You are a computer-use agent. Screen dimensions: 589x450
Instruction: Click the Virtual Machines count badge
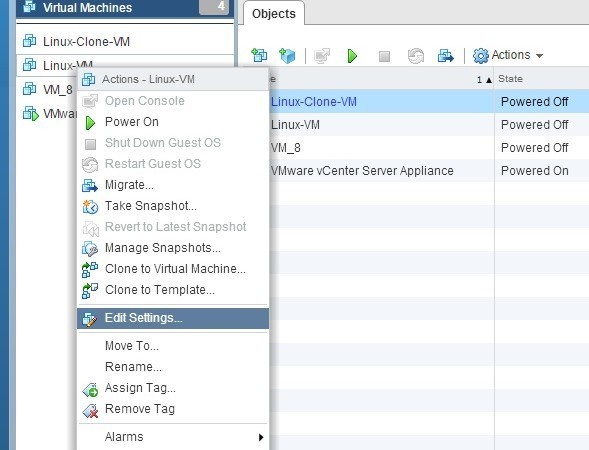pyautogui.click(x=214, y=6)
